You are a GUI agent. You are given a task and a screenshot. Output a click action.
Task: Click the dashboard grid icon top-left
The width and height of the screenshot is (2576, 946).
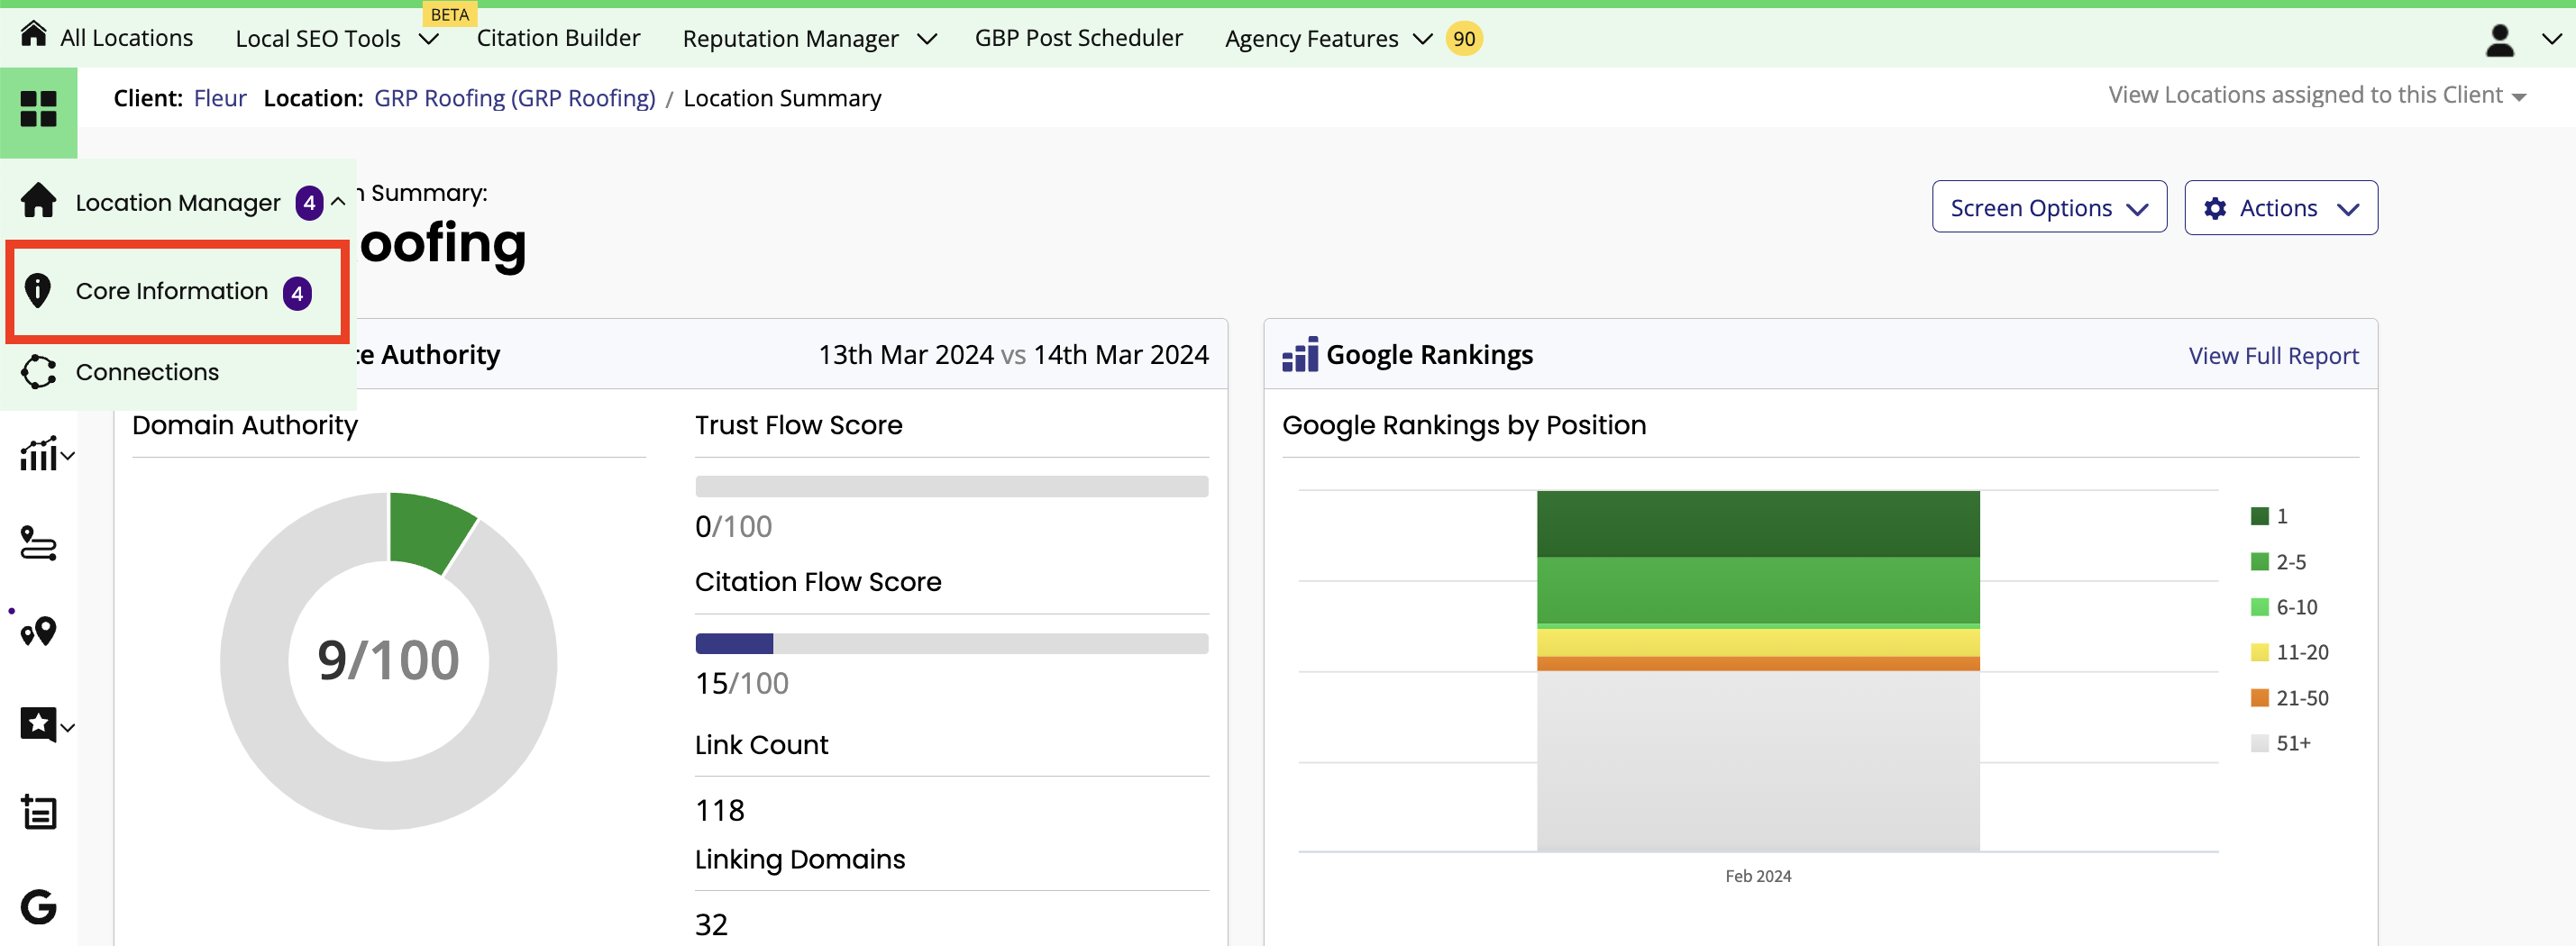[x=39, y=110]
